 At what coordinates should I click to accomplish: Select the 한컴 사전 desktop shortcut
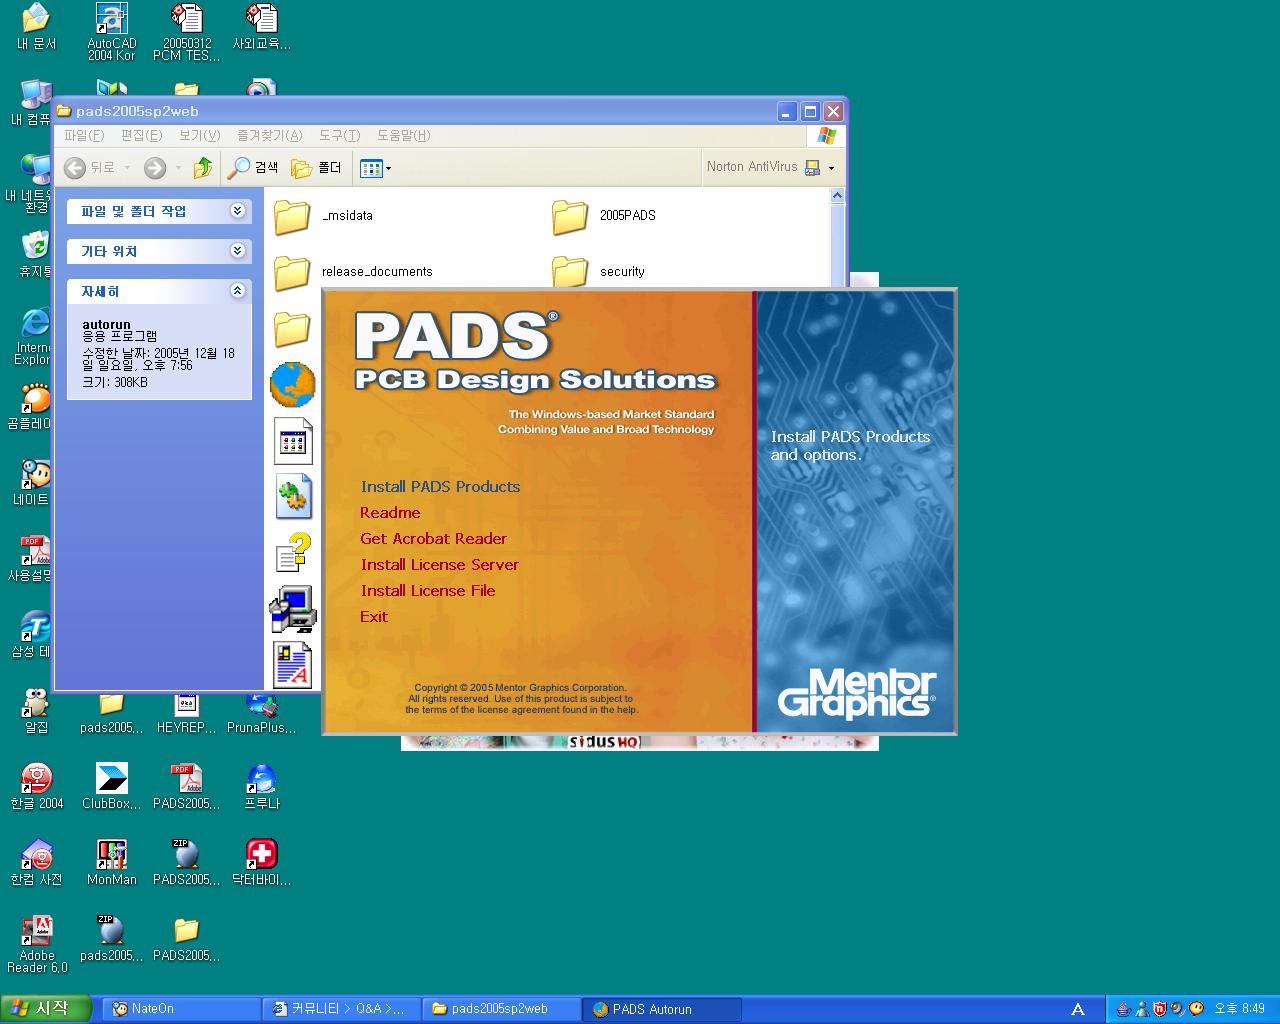coord(36,862)
